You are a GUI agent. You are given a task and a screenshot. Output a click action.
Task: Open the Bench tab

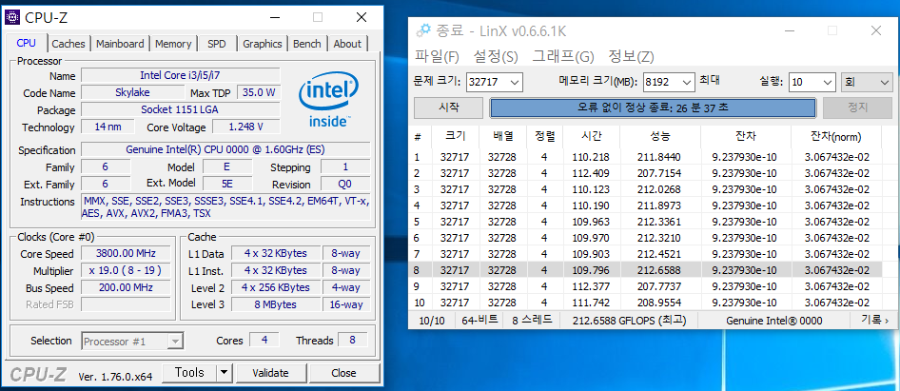click(307, 44)
